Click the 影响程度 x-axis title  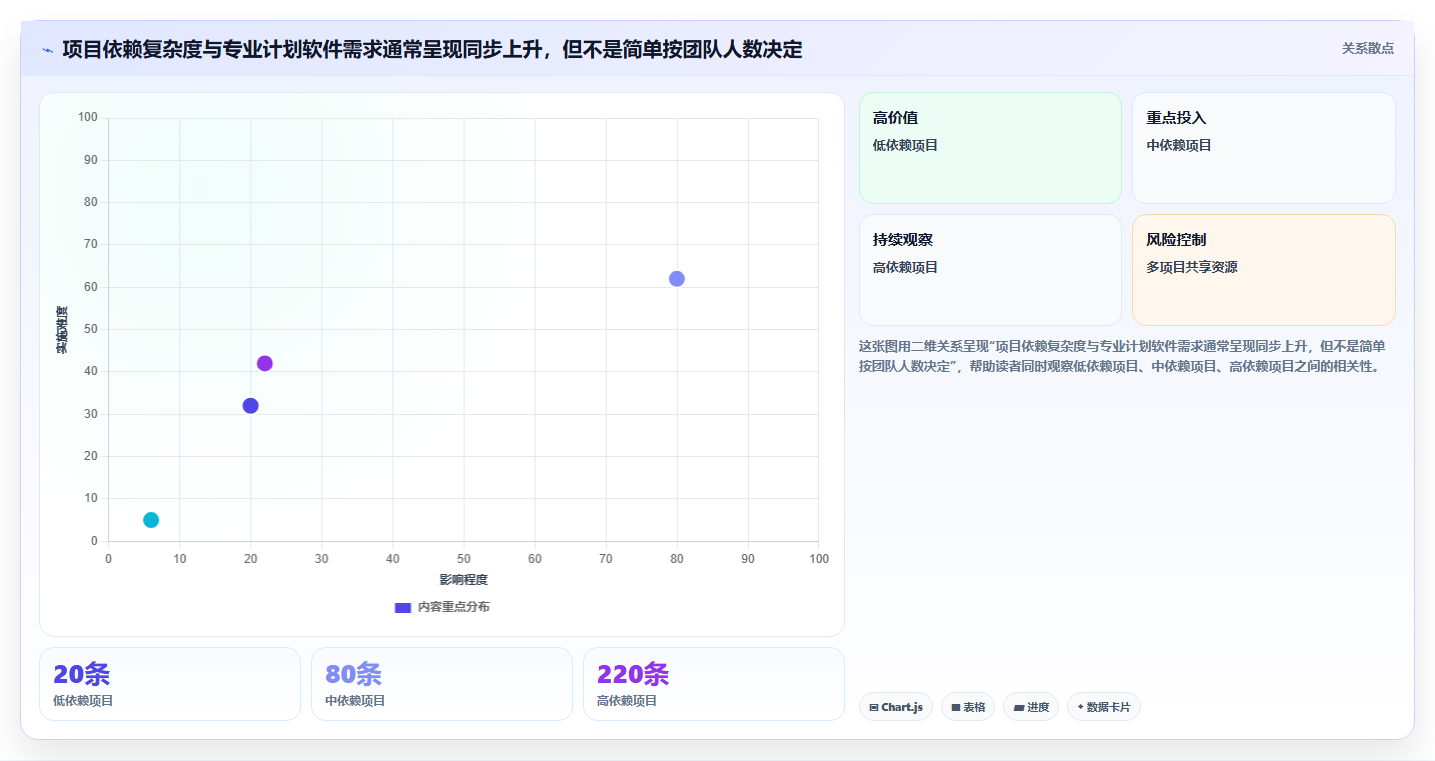click(x=464, y=580)
